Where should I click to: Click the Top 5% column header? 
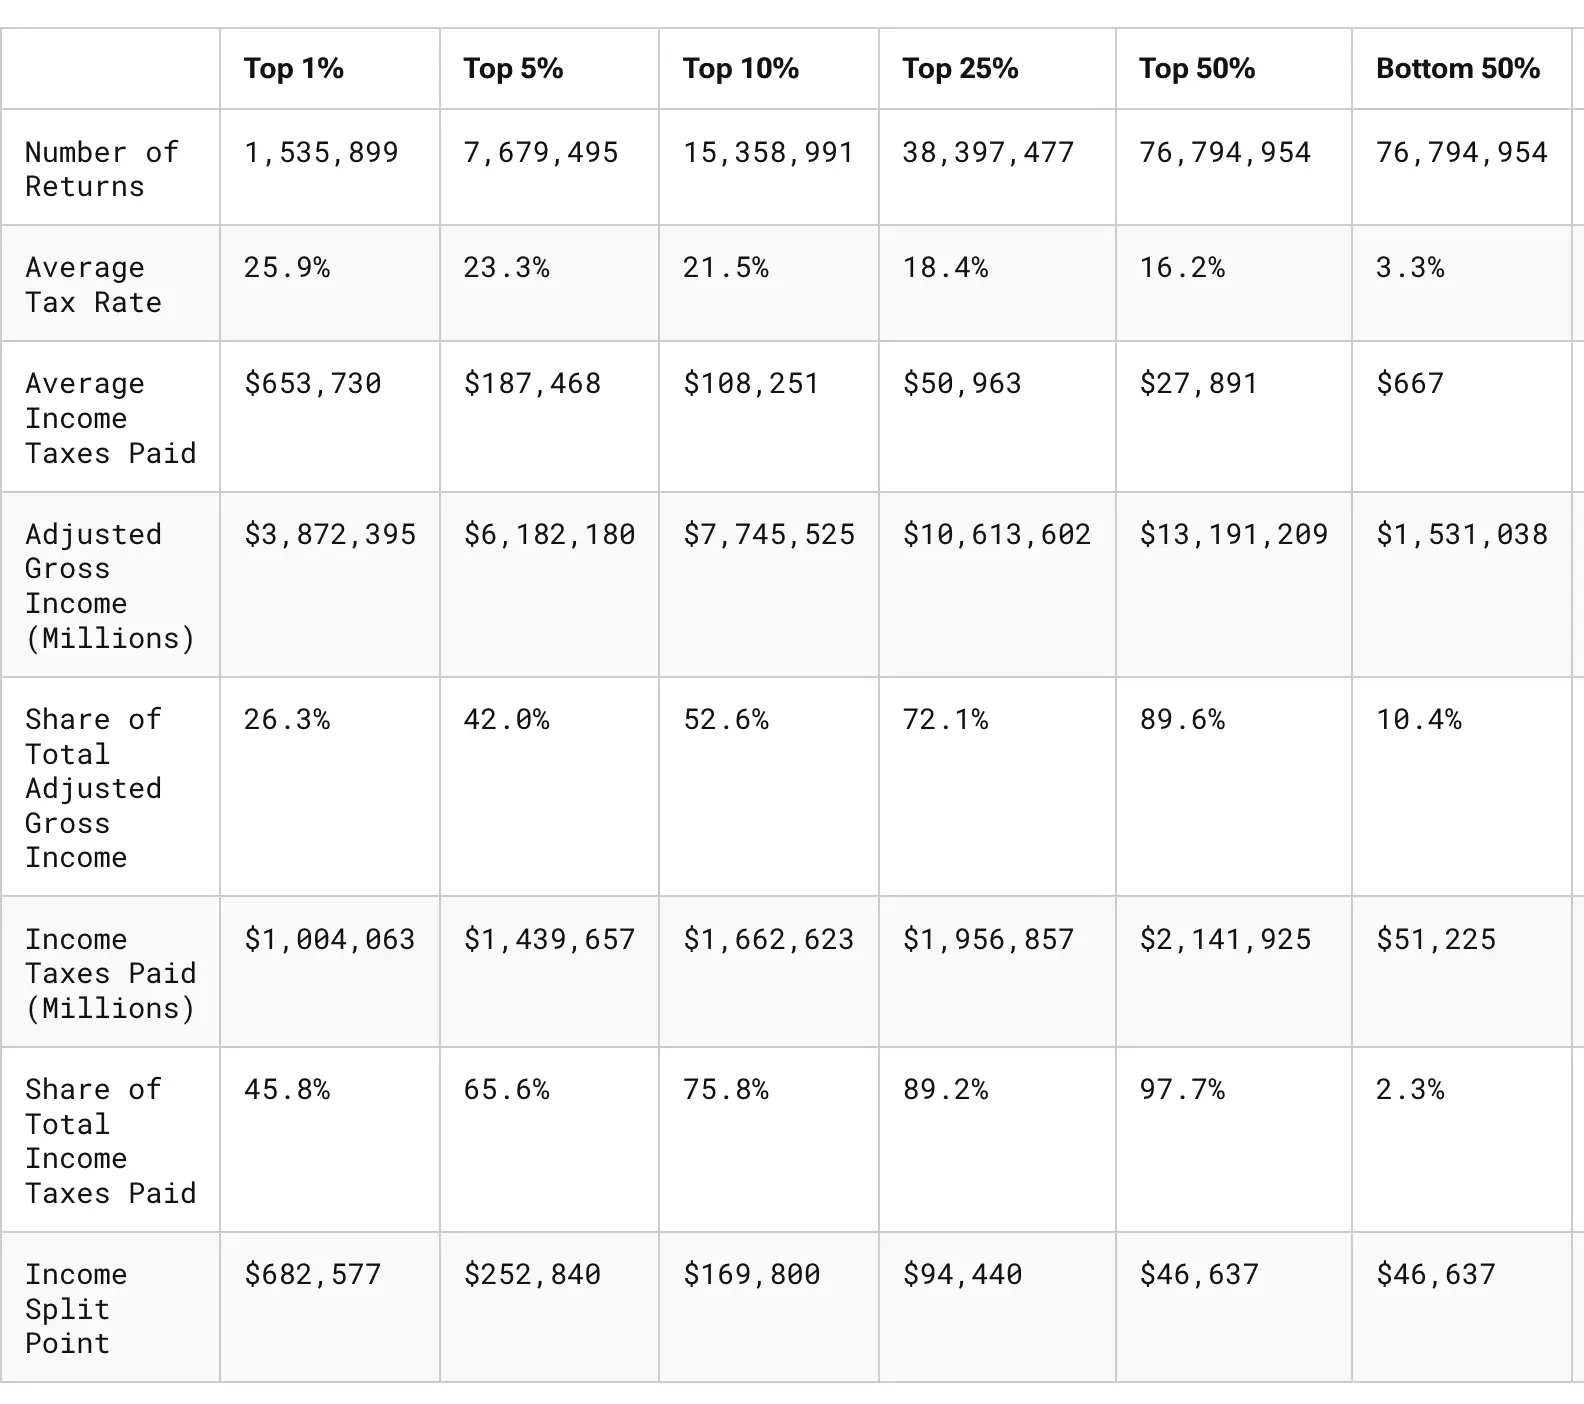[513, 69]
